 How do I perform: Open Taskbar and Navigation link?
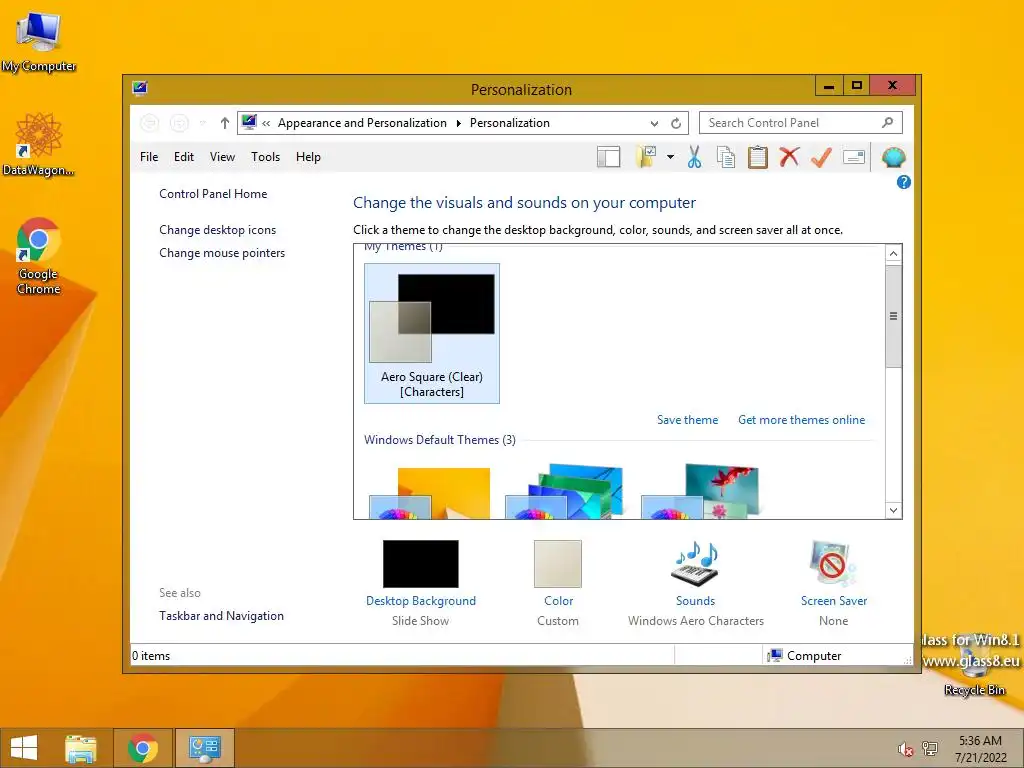(221, 616)
